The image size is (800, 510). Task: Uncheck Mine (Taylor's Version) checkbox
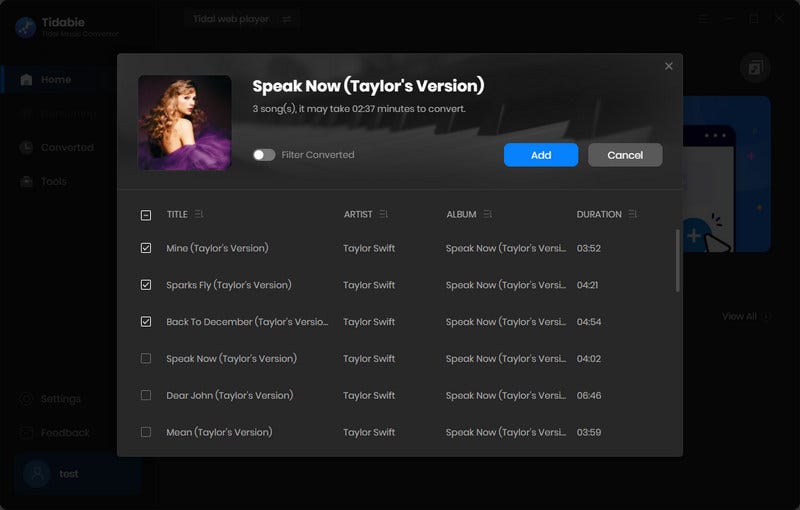tap(146, 248)
